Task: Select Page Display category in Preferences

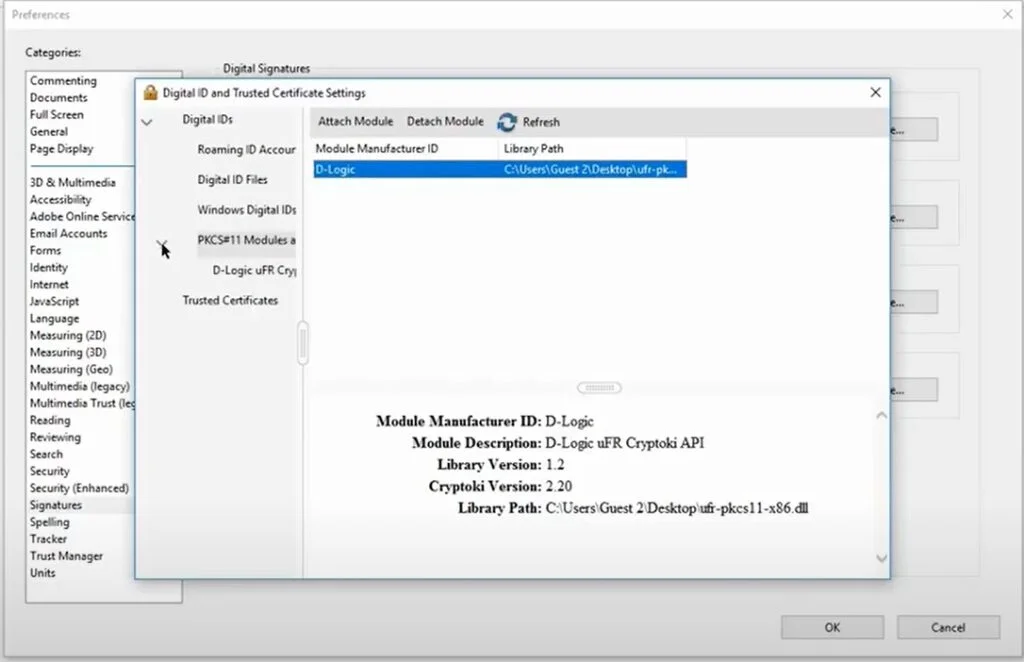Action: (x=61, y=149)
